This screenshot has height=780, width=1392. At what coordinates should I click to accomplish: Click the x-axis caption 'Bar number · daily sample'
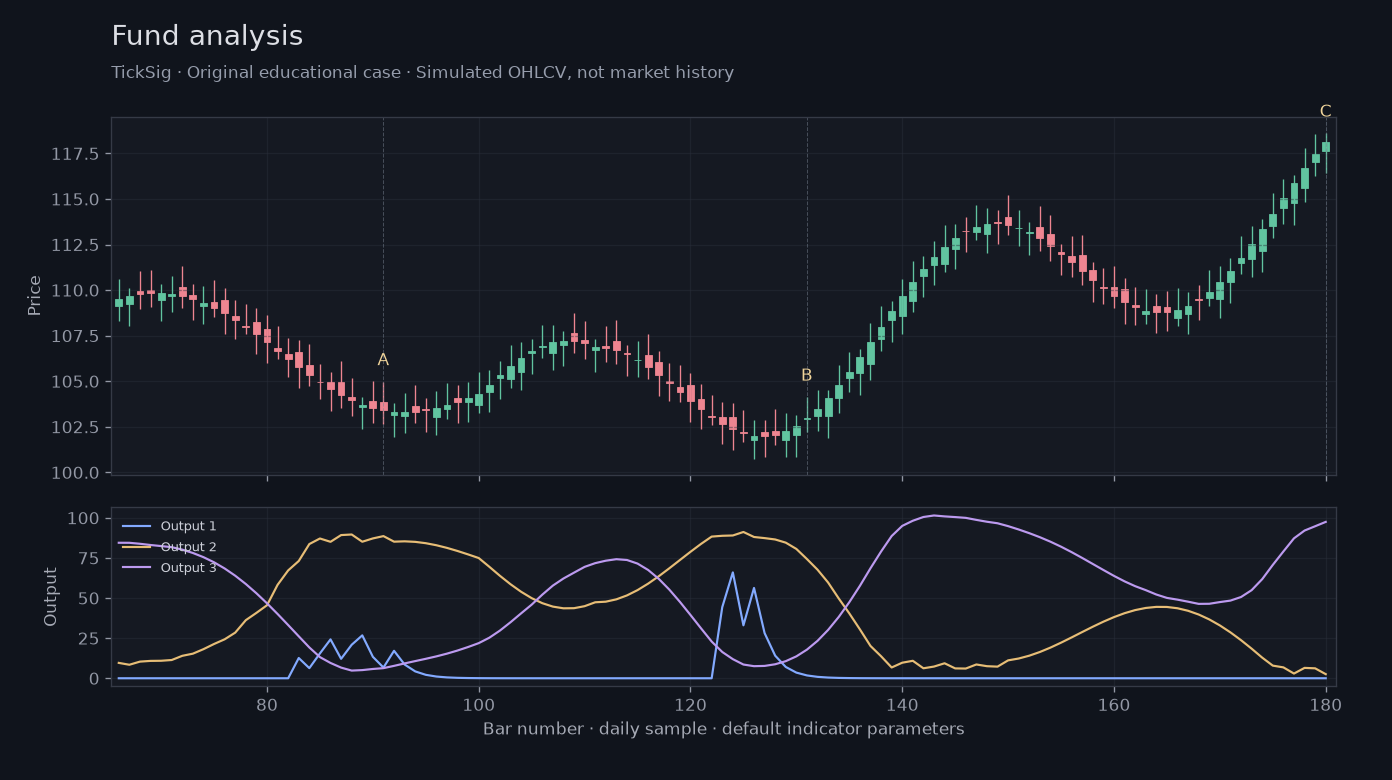pyautogui.click(x=723, y=729)
